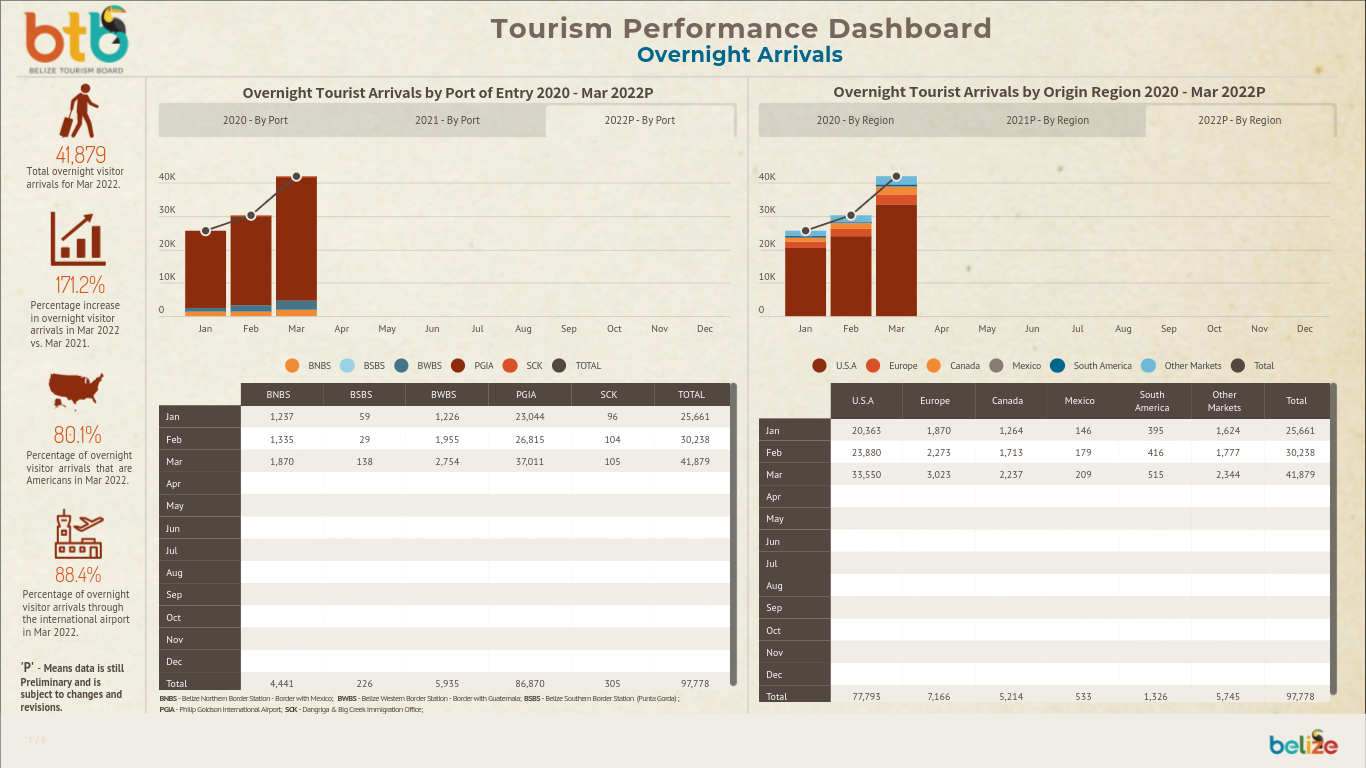Click the airport control tower icon
The image size is (1366, 768).
click(78, 535)
